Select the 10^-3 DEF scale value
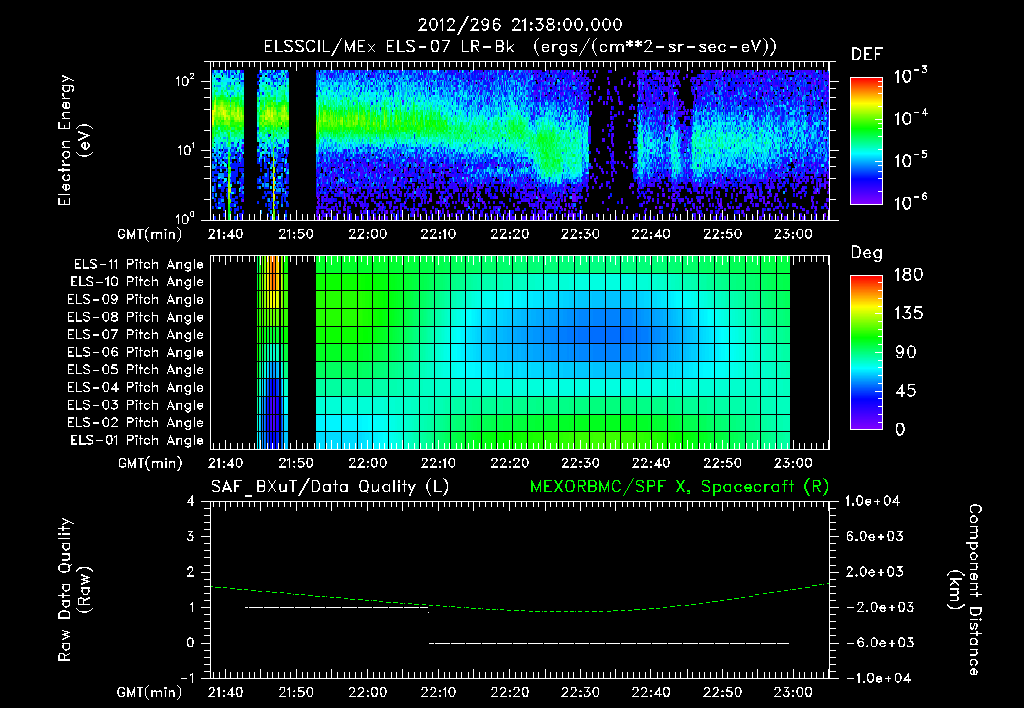 click(910, 76)
